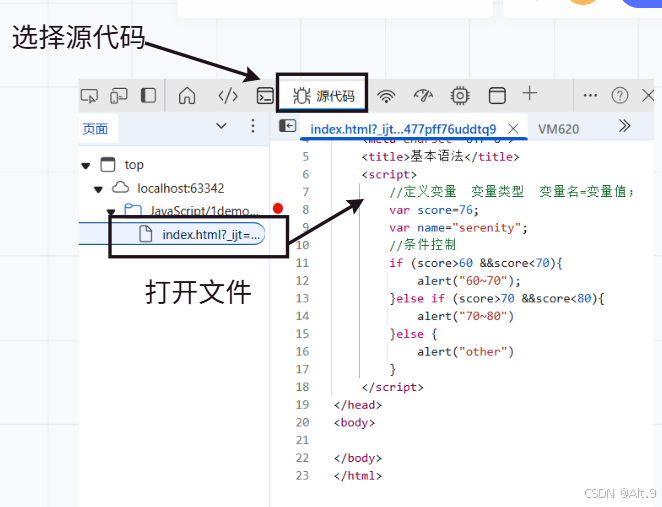
Task: Select the top frame tree item
Action: pyautogui.click(x=134, y=165)
